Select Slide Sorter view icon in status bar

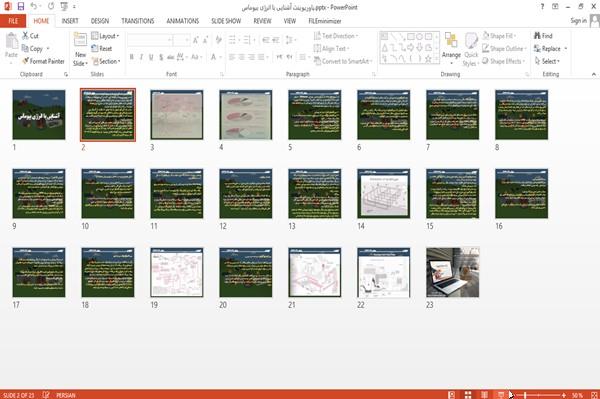(x=468, y=395)
